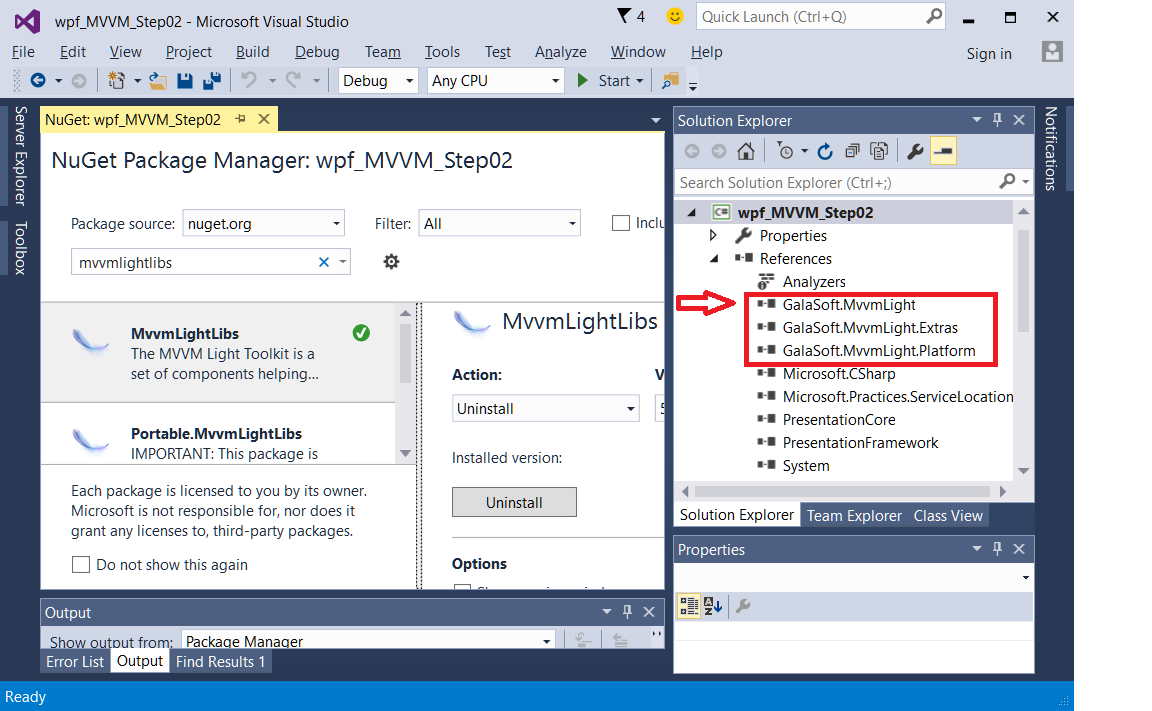
Task: Click the Save All toolbar icon
Action: (212, 81)
